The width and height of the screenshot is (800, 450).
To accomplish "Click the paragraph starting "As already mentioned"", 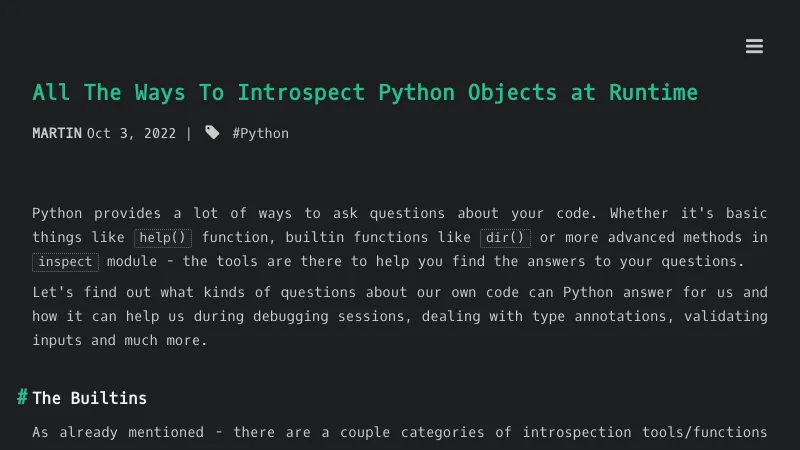I will pyautogui.click(x=400, y=433).
